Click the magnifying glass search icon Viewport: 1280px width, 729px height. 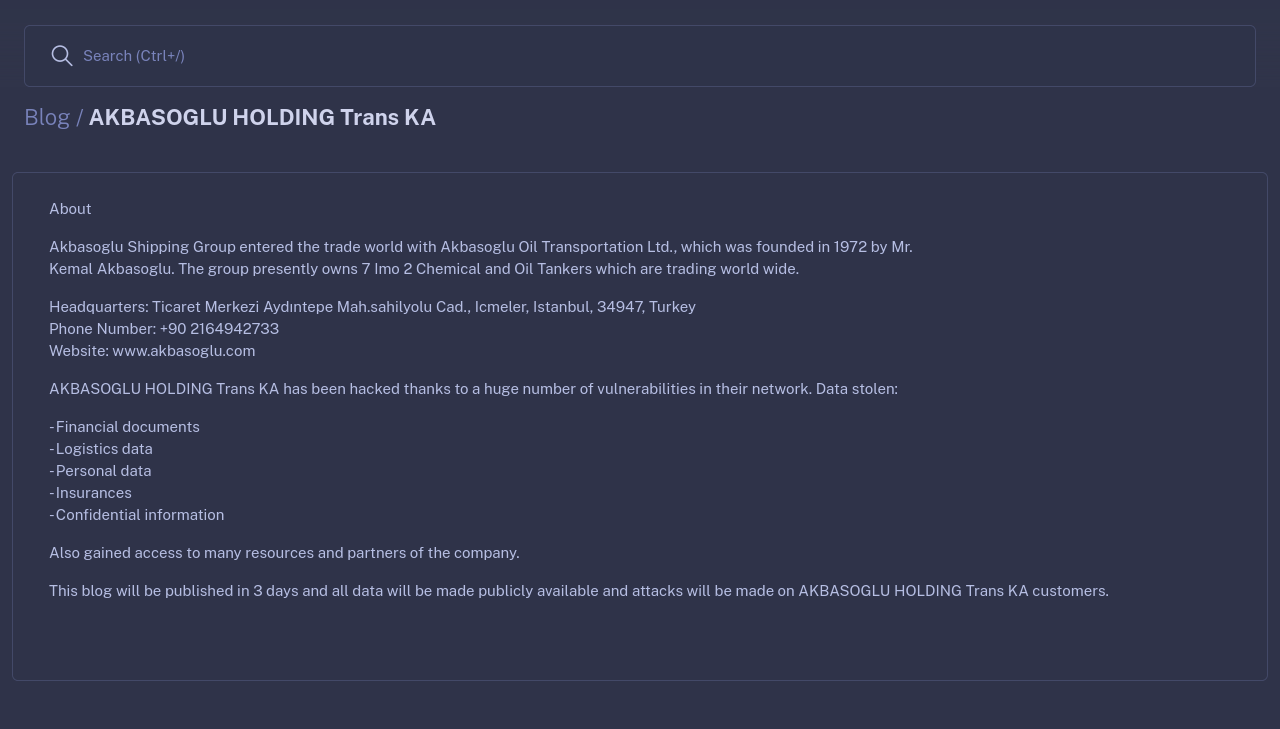[62, 56]
